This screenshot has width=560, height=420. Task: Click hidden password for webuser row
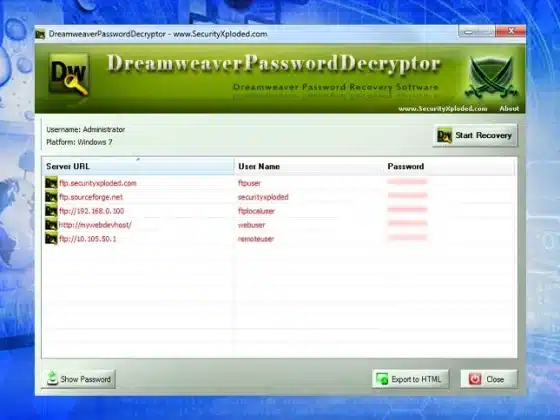pos(408,224)
